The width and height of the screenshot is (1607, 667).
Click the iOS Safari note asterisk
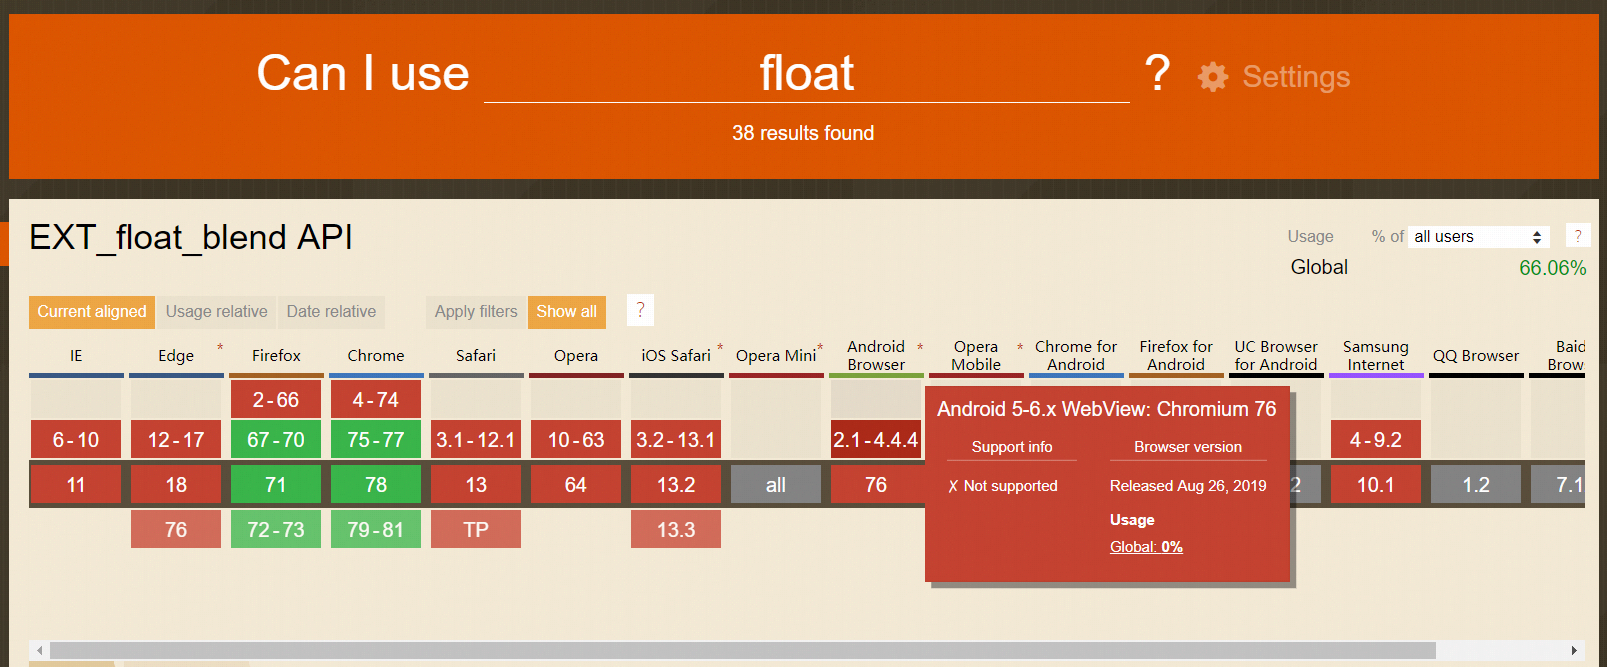(720, 348)
